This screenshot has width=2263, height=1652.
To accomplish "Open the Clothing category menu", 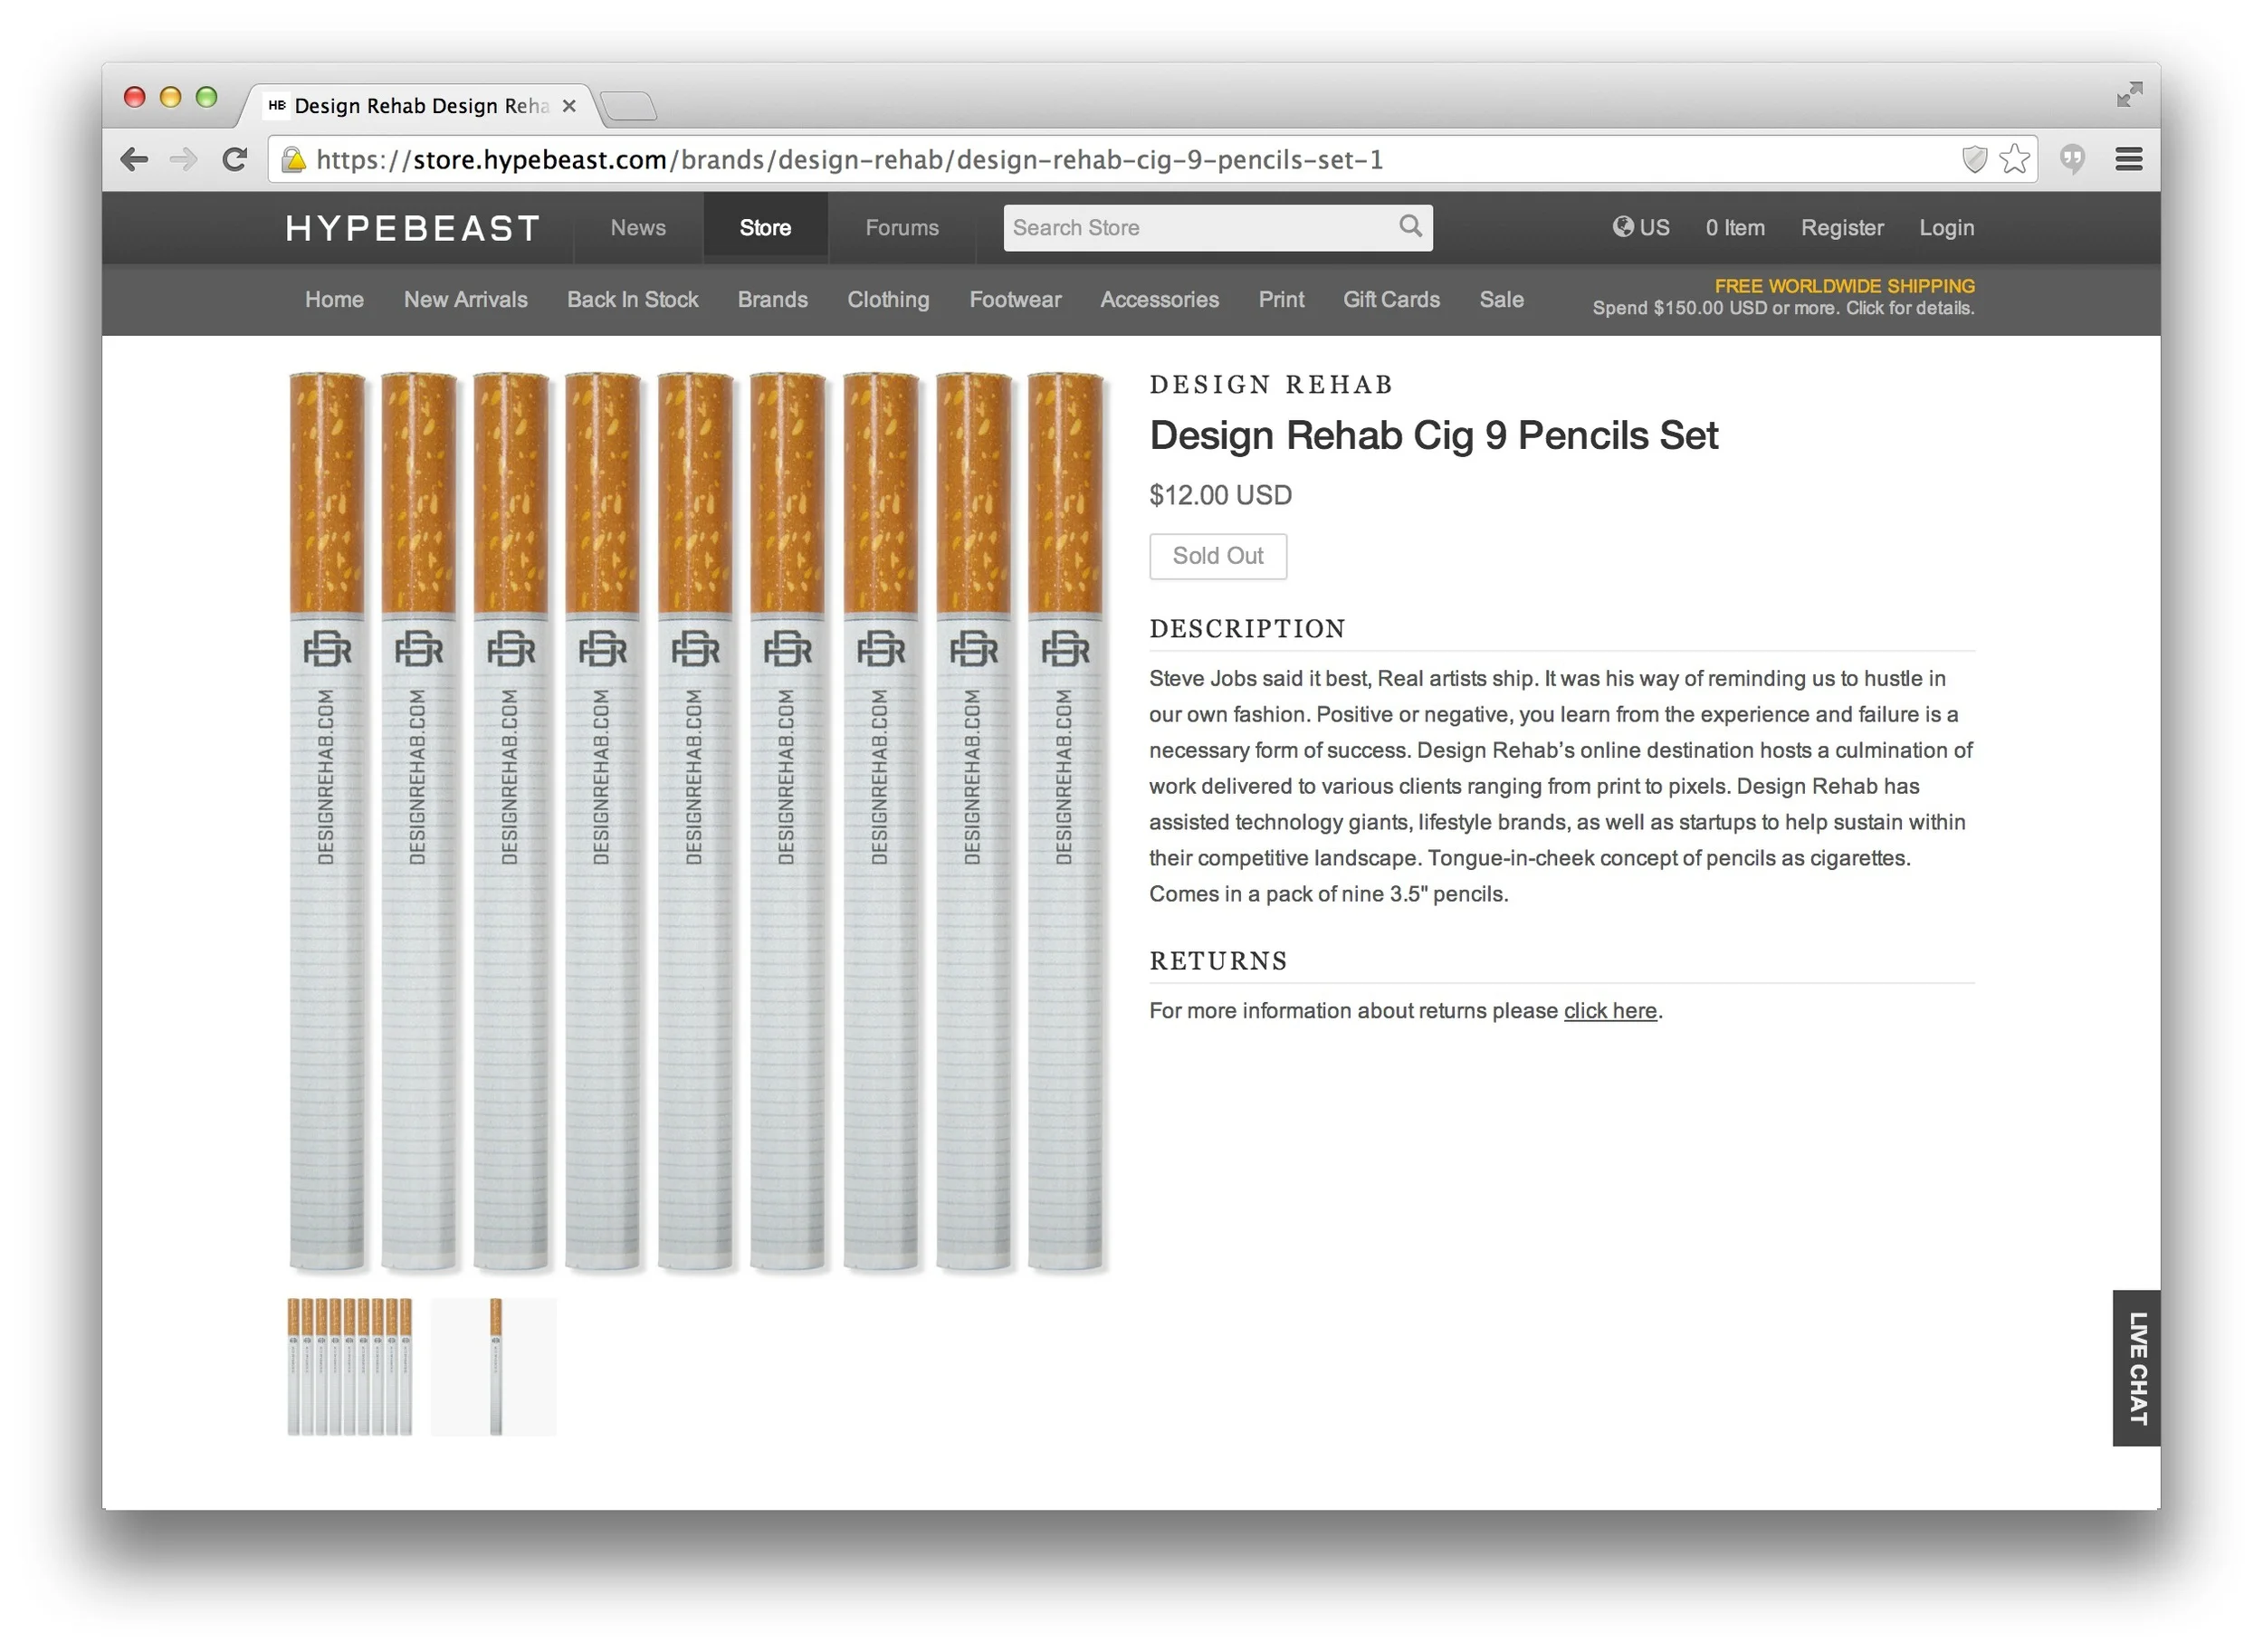I will click(888, 300).
